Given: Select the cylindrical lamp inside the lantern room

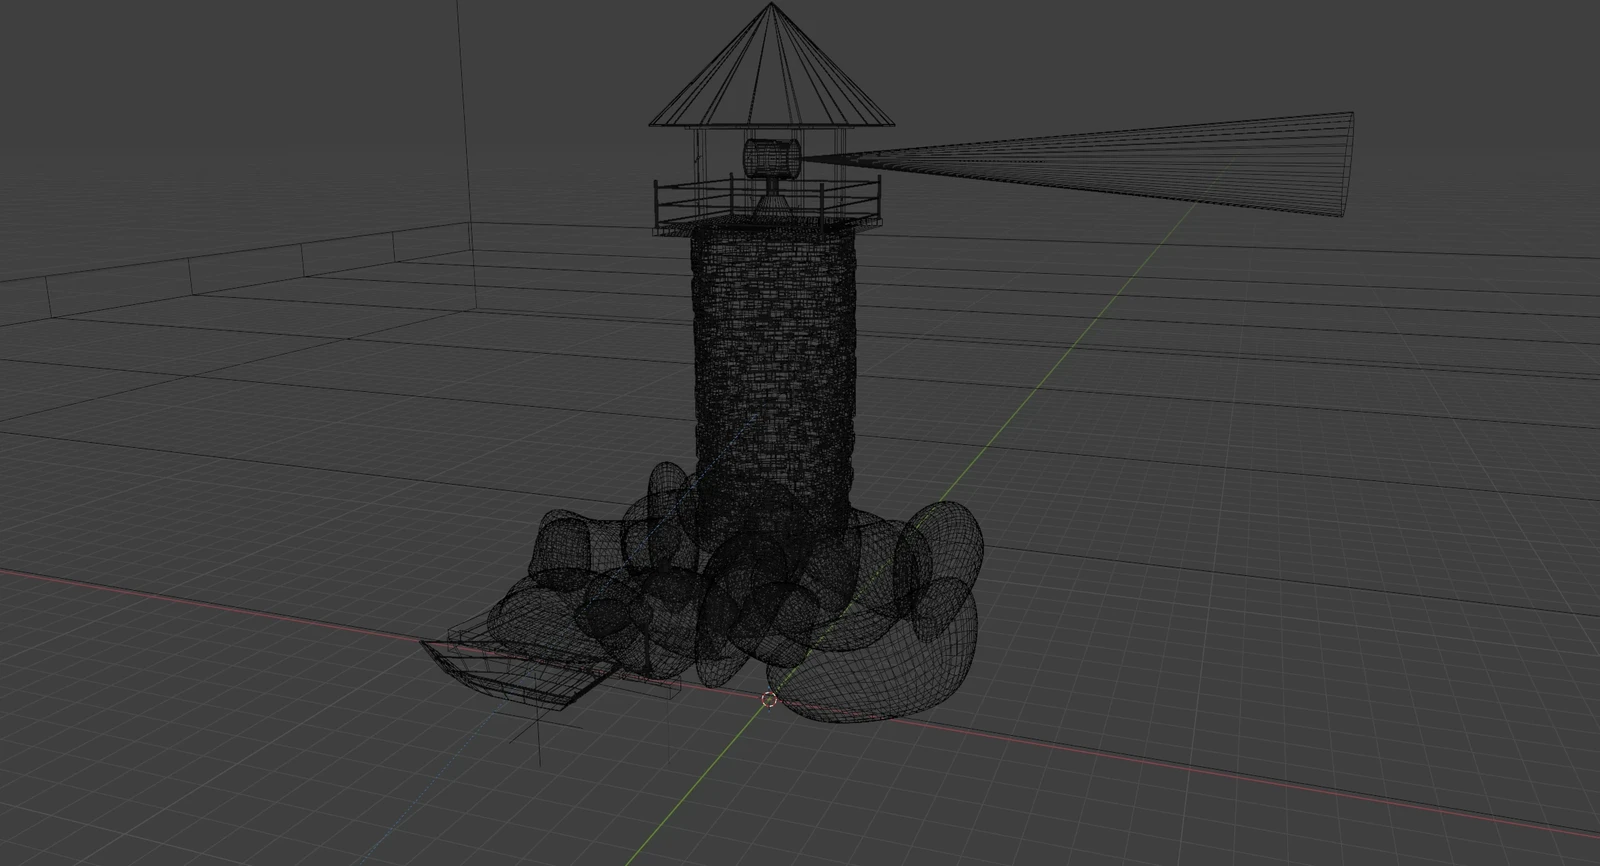Looking at the screenshot, I should [772, 157].
